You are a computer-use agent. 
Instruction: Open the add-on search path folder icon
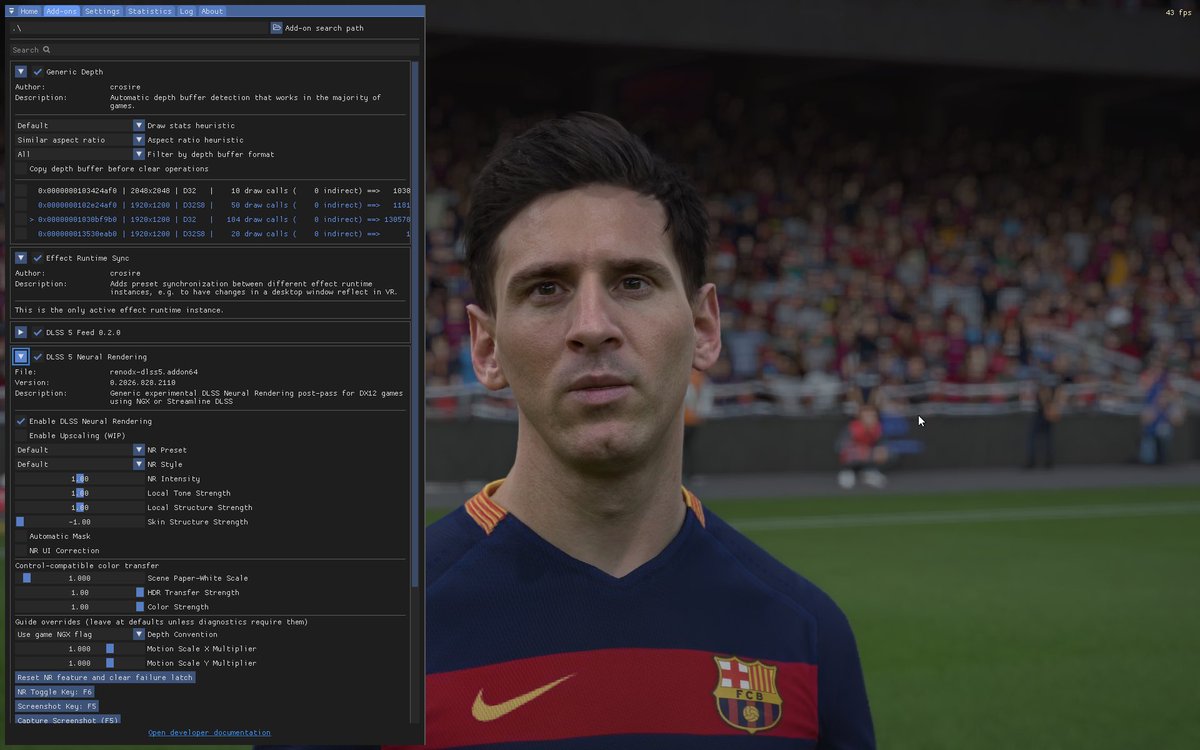277,28
